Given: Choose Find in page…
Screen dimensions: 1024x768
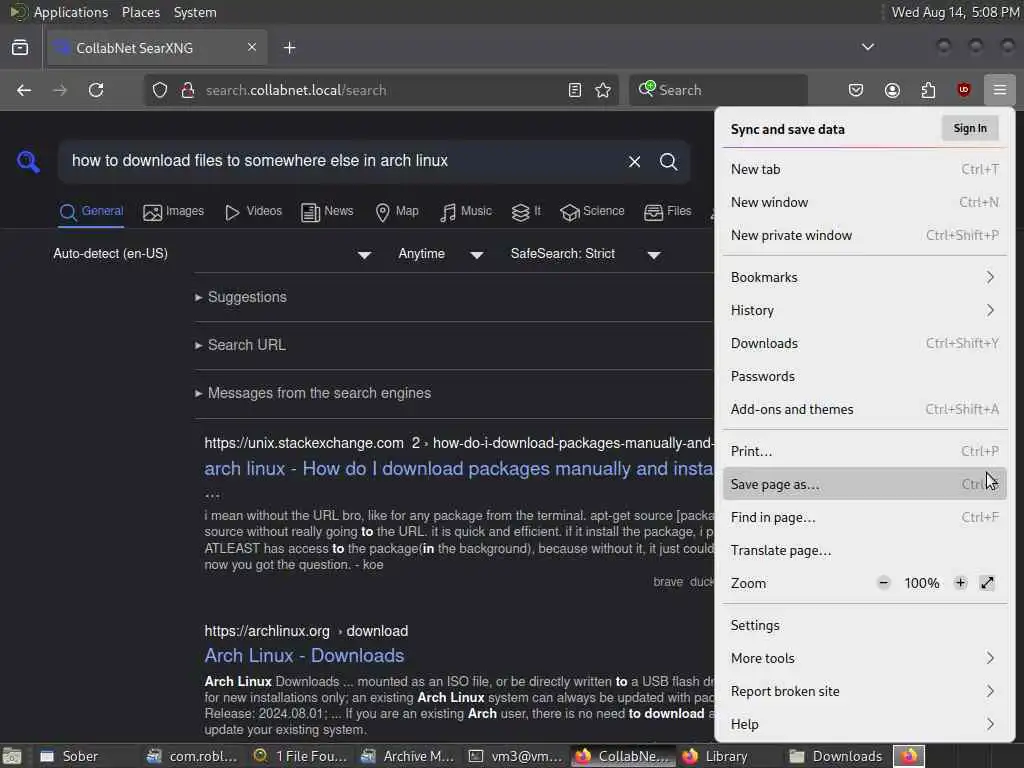Looking at the screenshot, I should click(x=864, y=517).
